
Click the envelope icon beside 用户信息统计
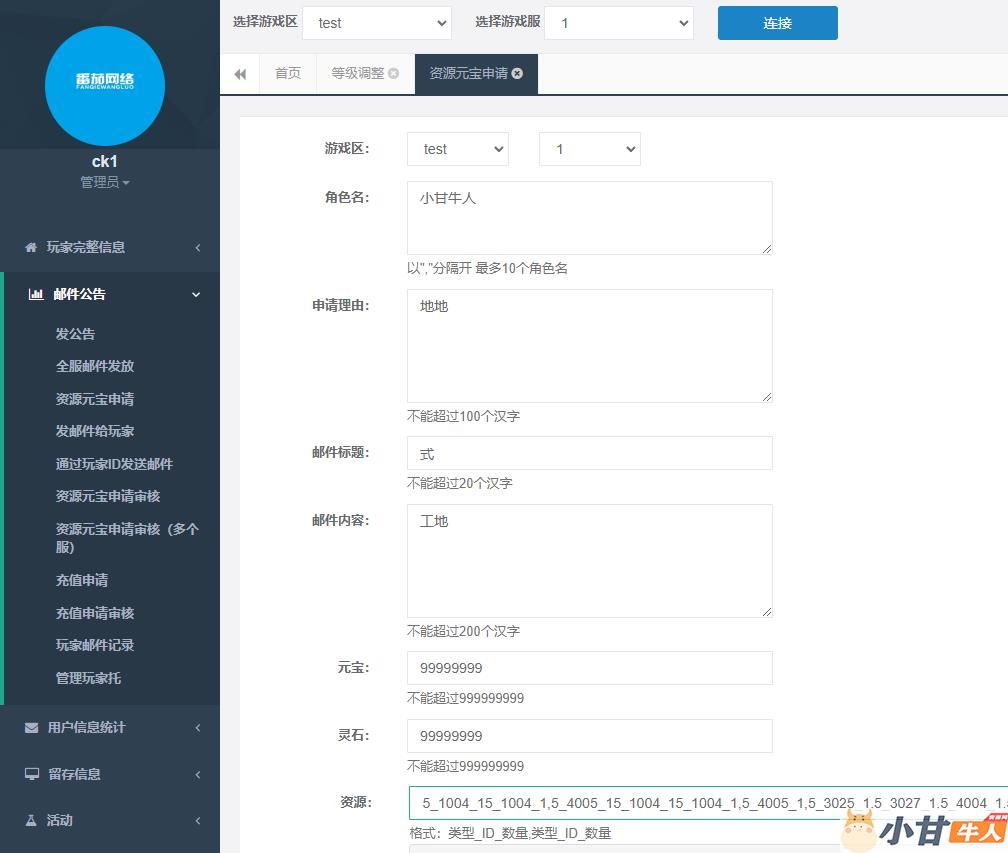coord(31,728)
